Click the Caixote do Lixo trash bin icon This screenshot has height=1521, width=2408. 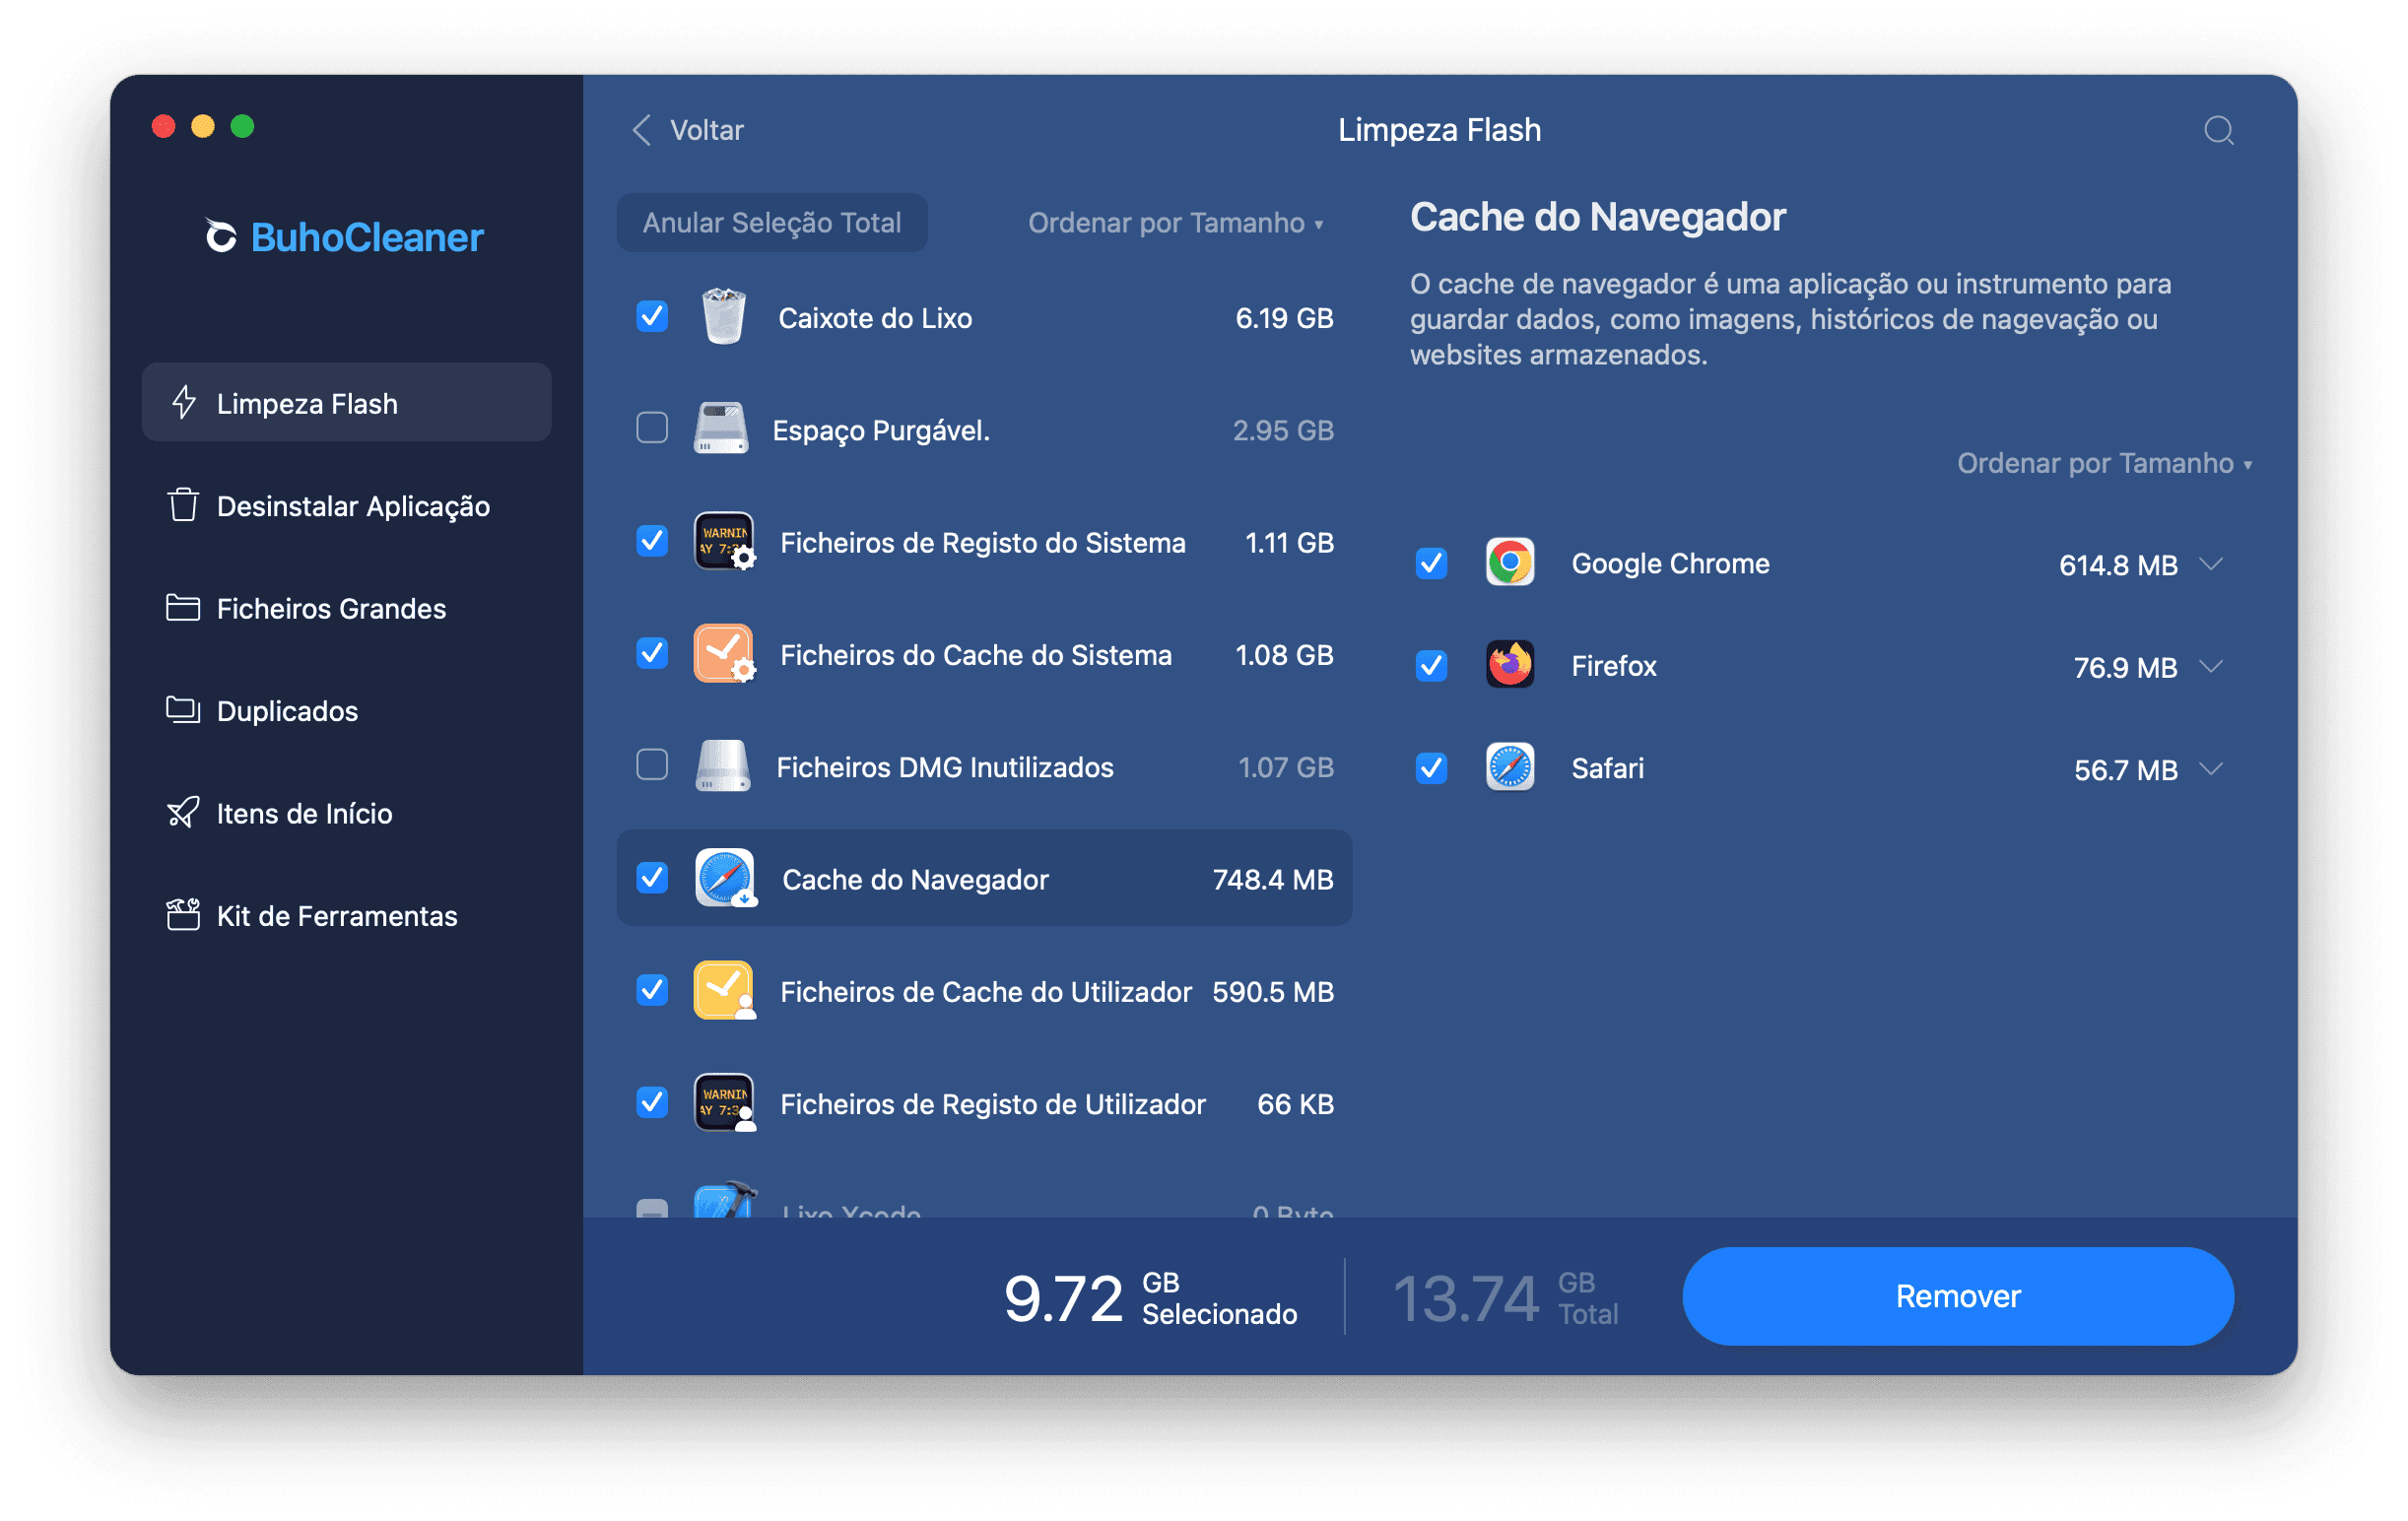click(x=723, y=317)
